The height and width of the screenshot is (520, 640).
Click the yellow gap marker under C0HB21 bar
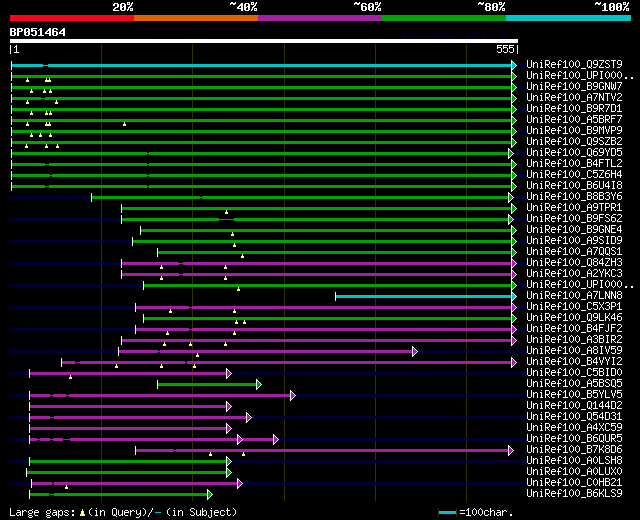click(67, 487)
